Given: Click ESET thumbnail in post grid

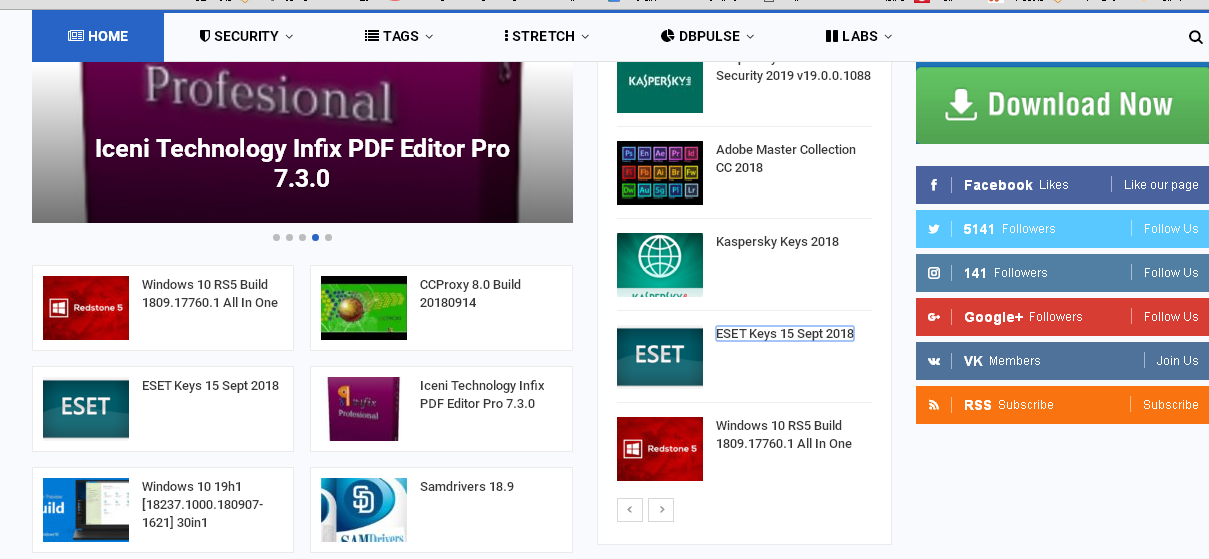Looking at the screenshot, I should tap(86, 409).
